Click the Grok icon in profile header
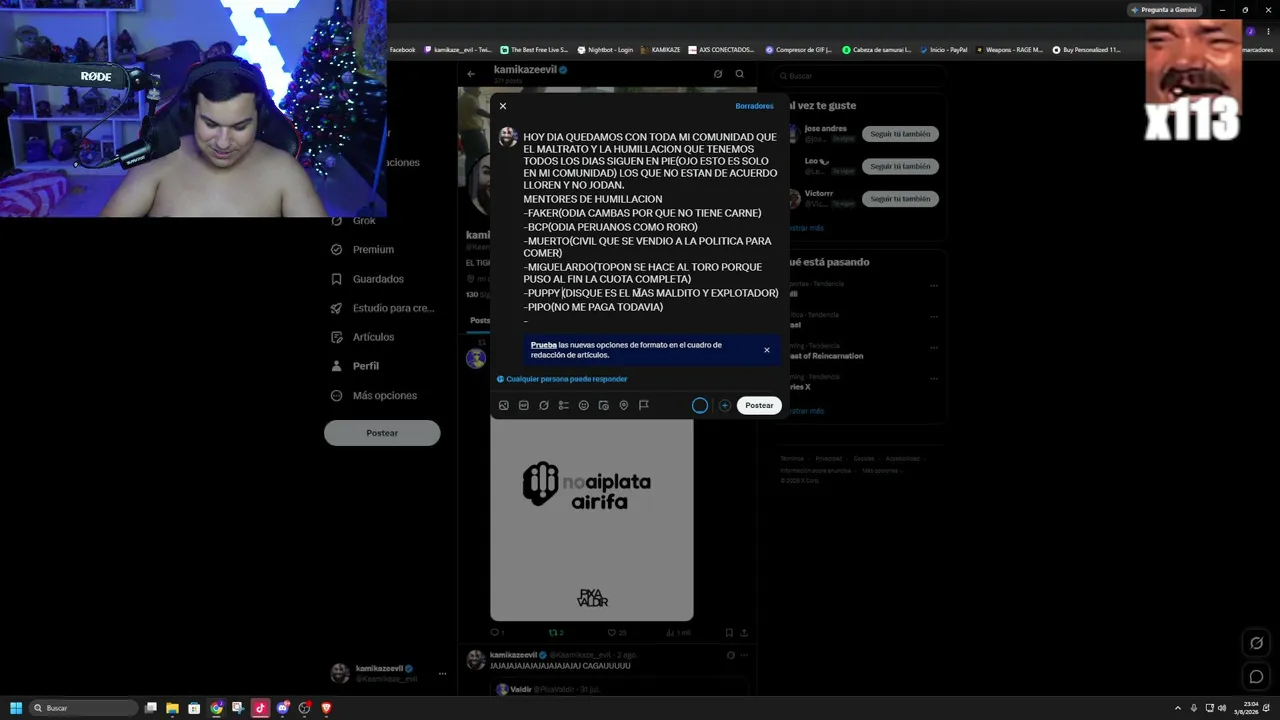Image resolution: width=1280 pixels, height=720 pixels. coord(718,74)
